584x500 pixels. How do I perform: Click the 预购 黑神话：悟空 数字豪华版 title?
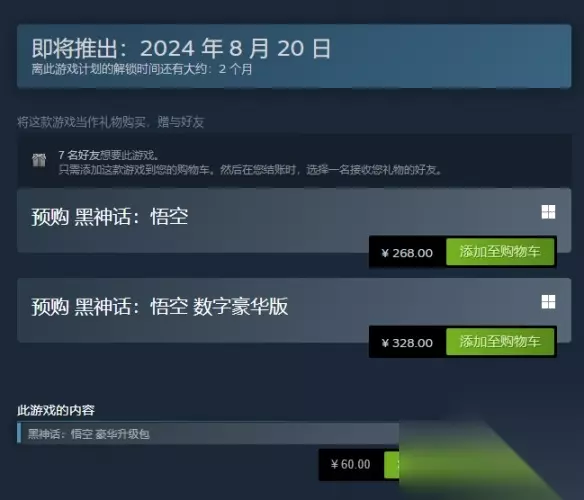pyautogui.click(x=160, y=307)
